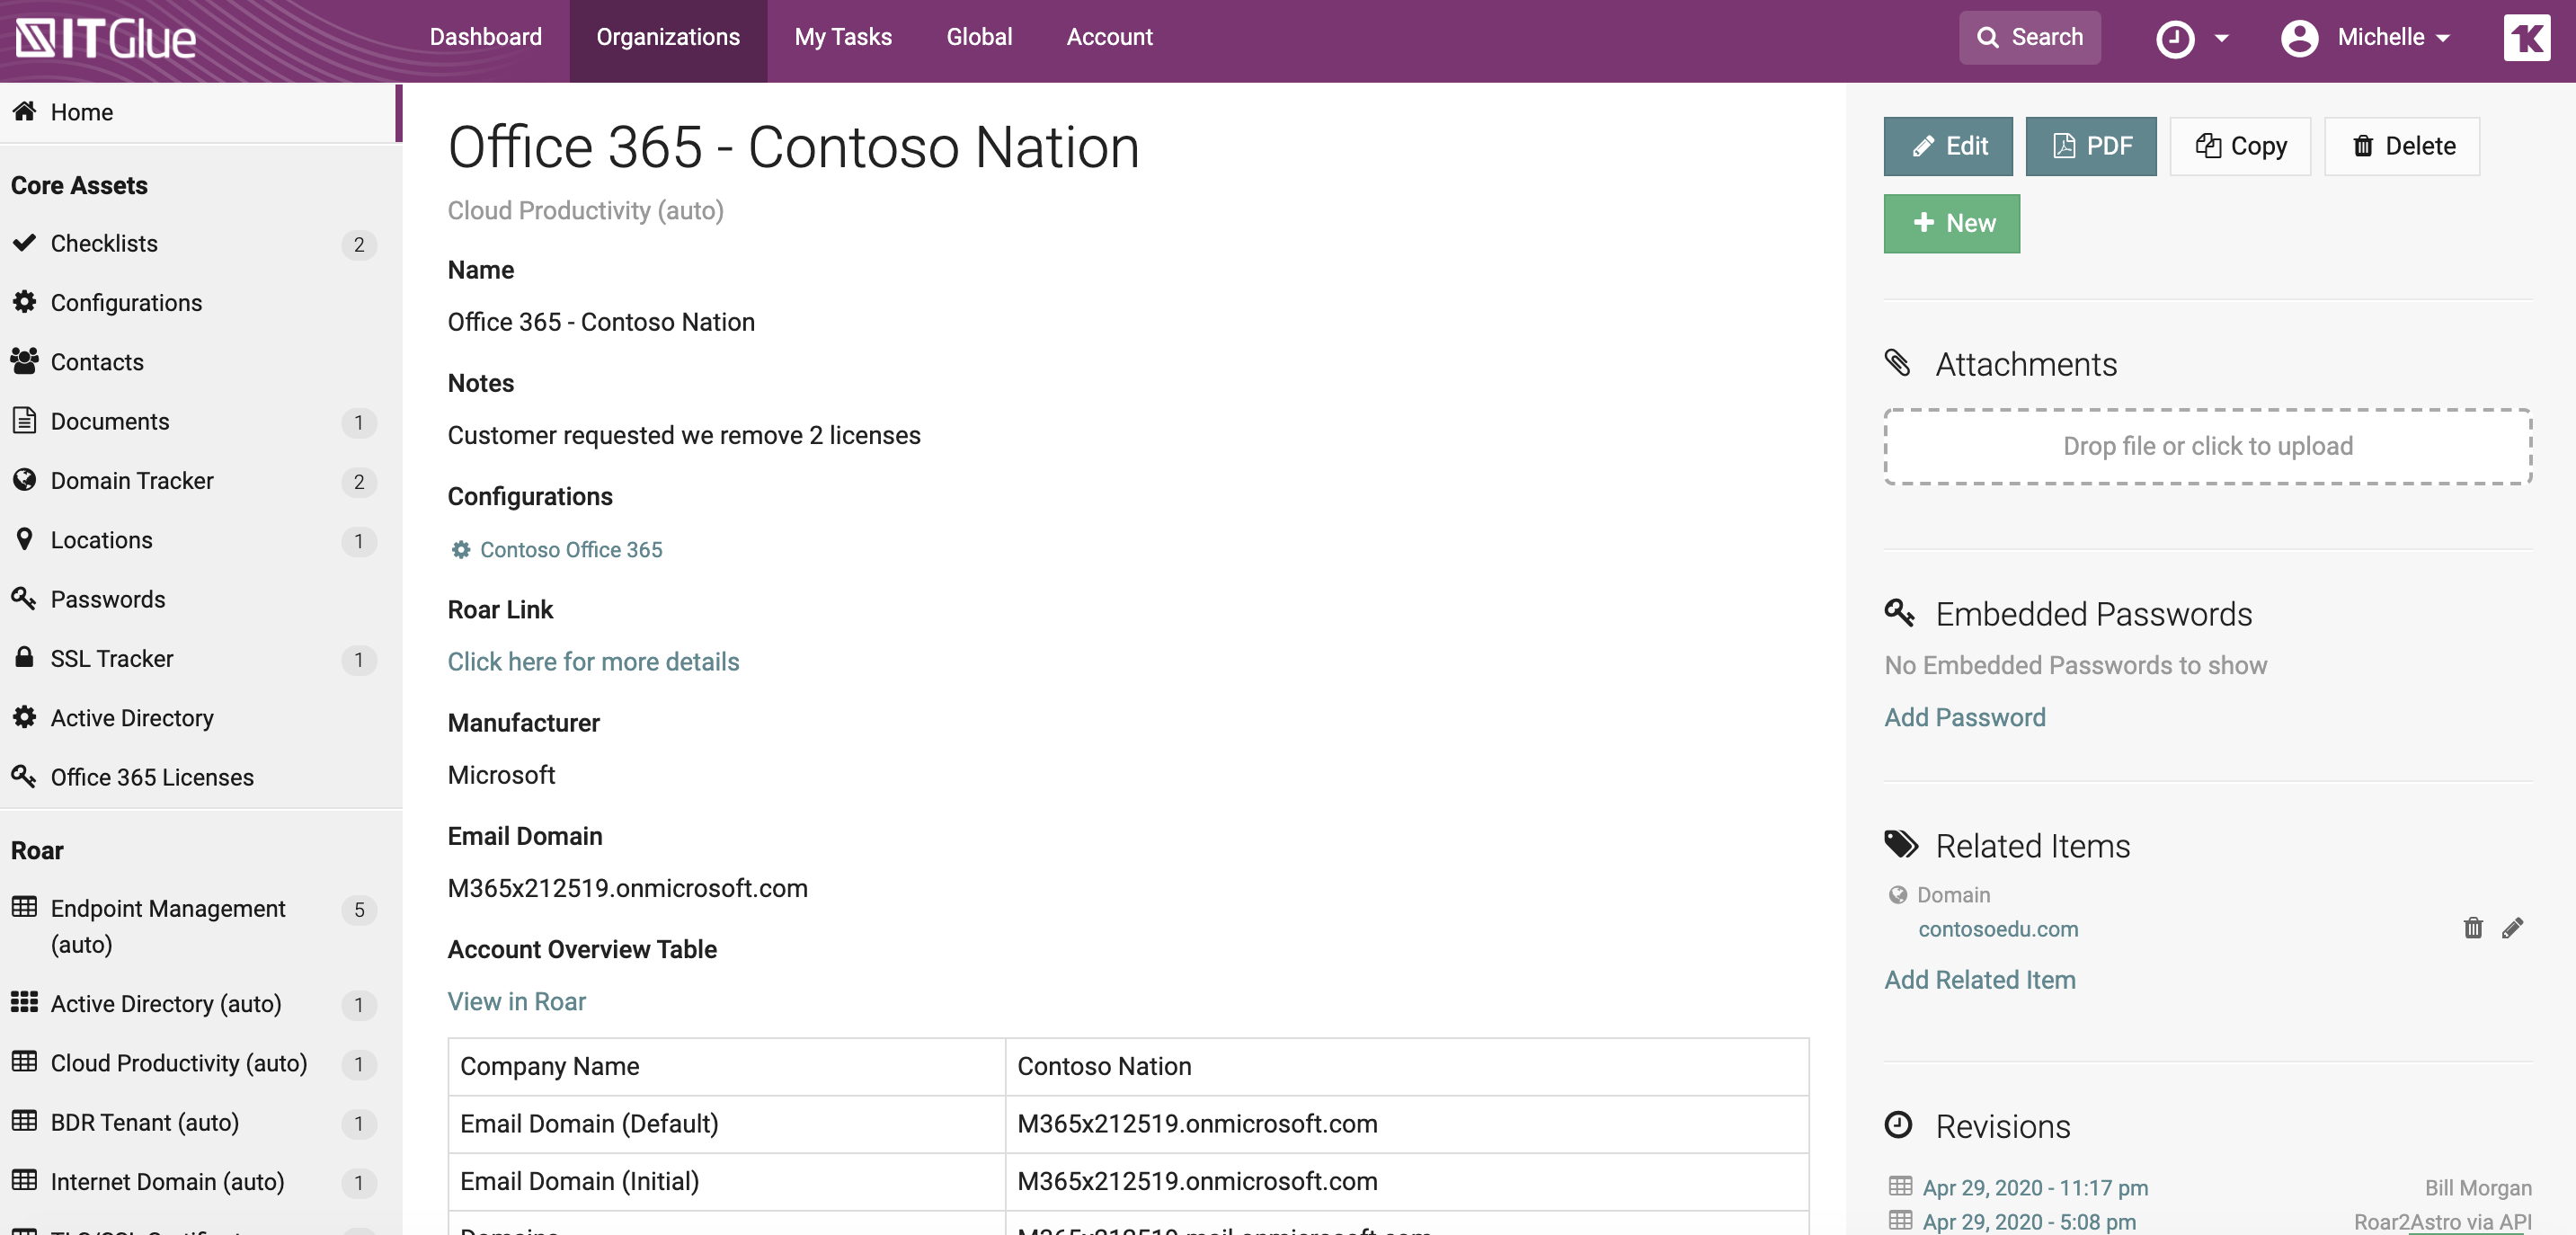Viewport: 2576px width, 1235px height.
Task: Open SSL Tracker in sidebar
Action: coord(112,659)
